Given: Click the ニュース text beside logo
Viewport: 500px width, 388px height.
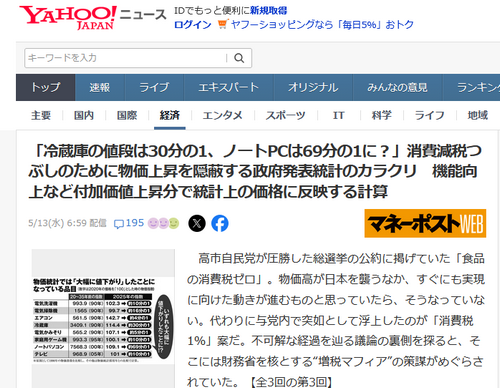Looking at the screenshot, I should point(143,15).
